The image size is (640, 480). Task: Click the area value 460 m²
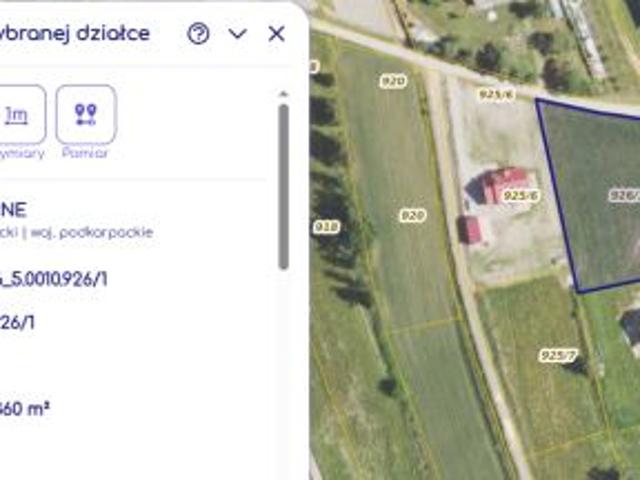(24, 408)
